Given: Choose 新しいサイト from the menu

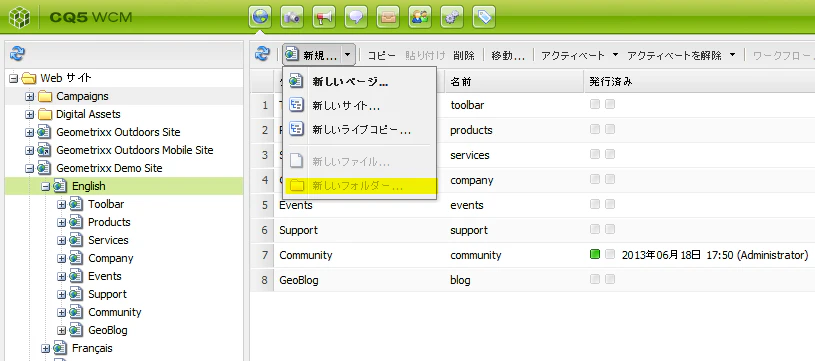Looking at the screenshot, I should pos(359,105).
